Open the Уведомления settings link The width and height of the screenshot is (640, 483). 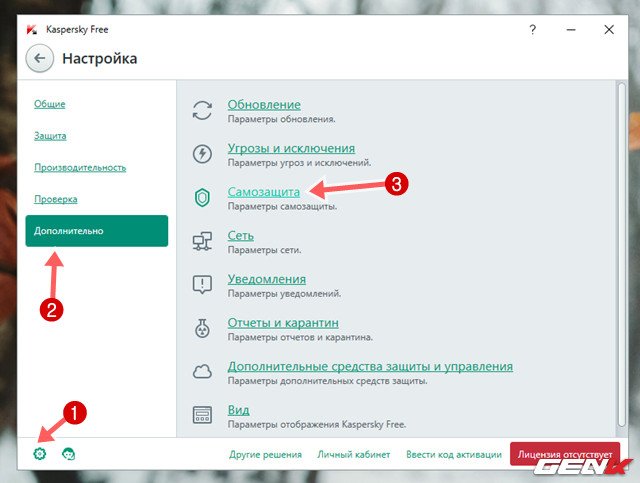point(267,279)
